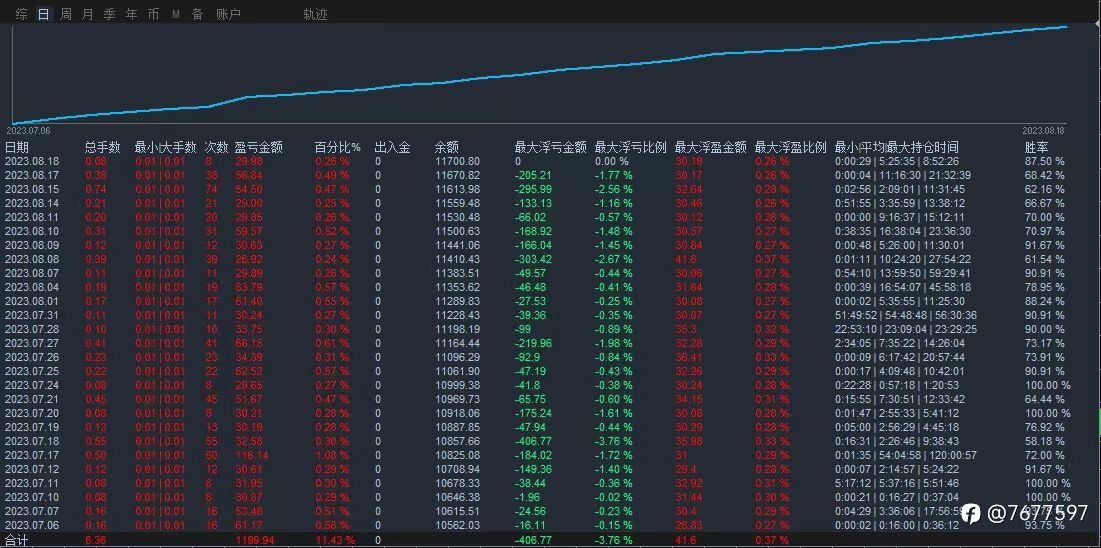Click the floating loss ratio 0.00 %
This screenshot has width=1101, height=548.
click(x=612, y=161)
